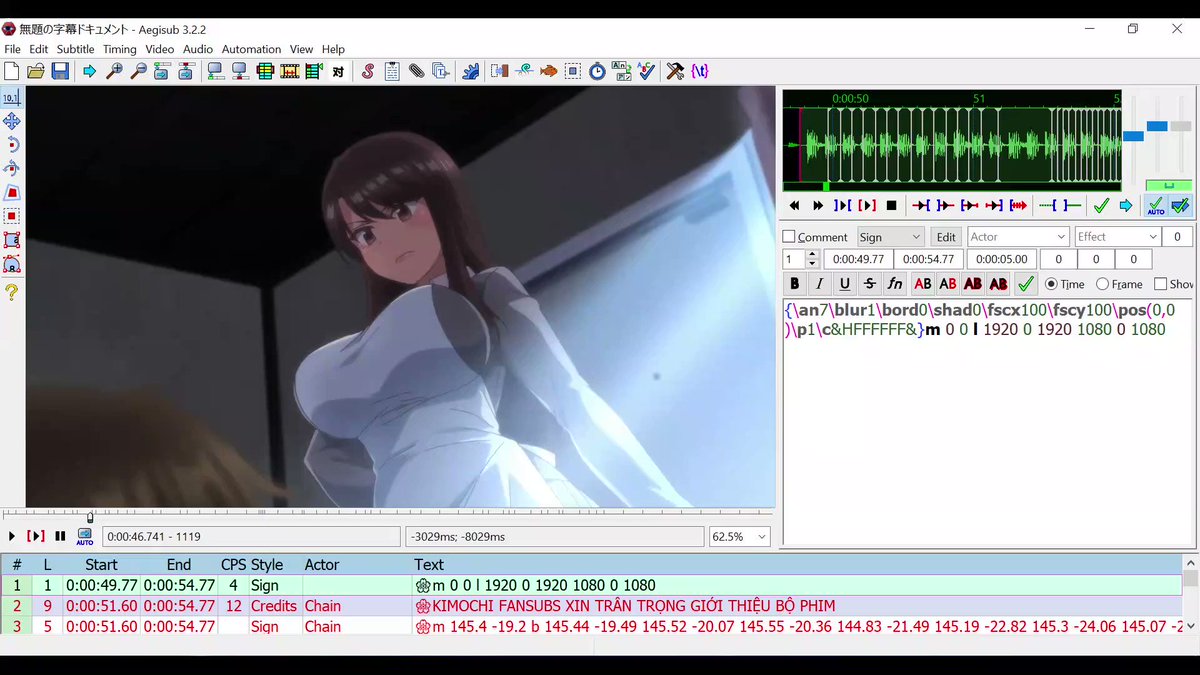The width and height of the screenshot is (1200, 675).
Task: Open the Video menu
Action: coord(159,49)
